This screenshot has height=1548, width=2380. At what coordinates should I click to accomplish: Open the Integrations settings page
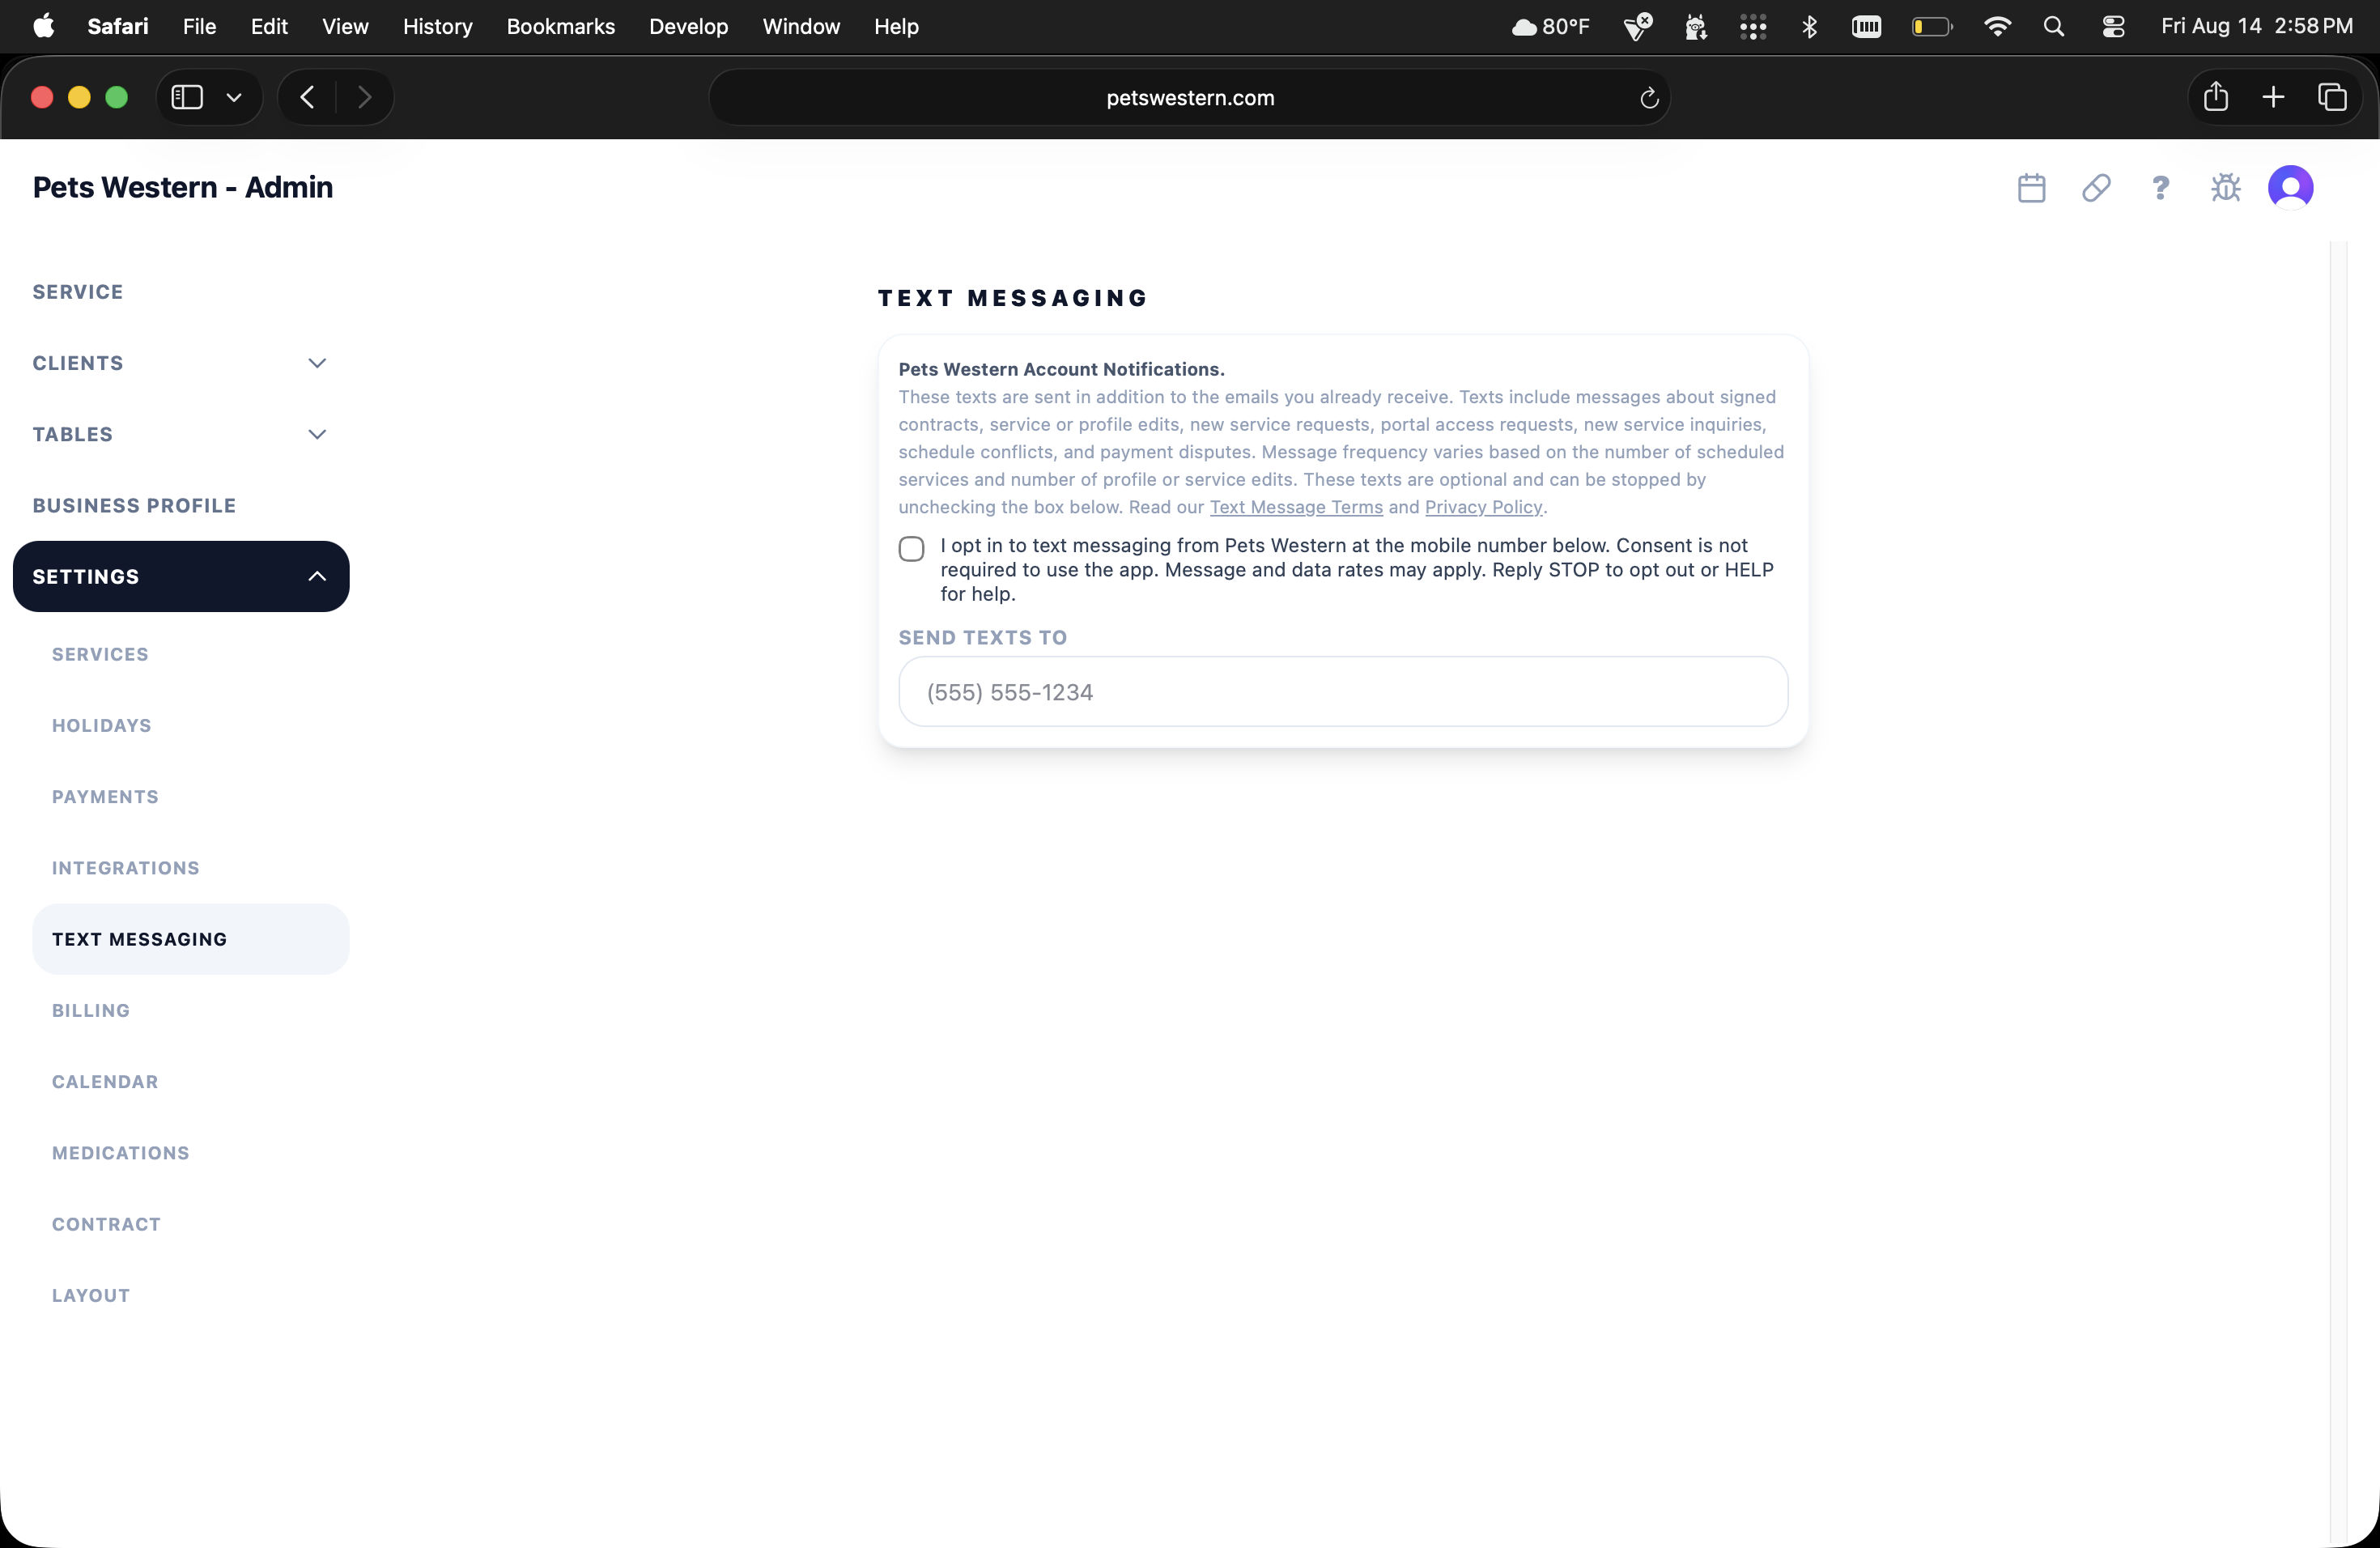(126, 868)
